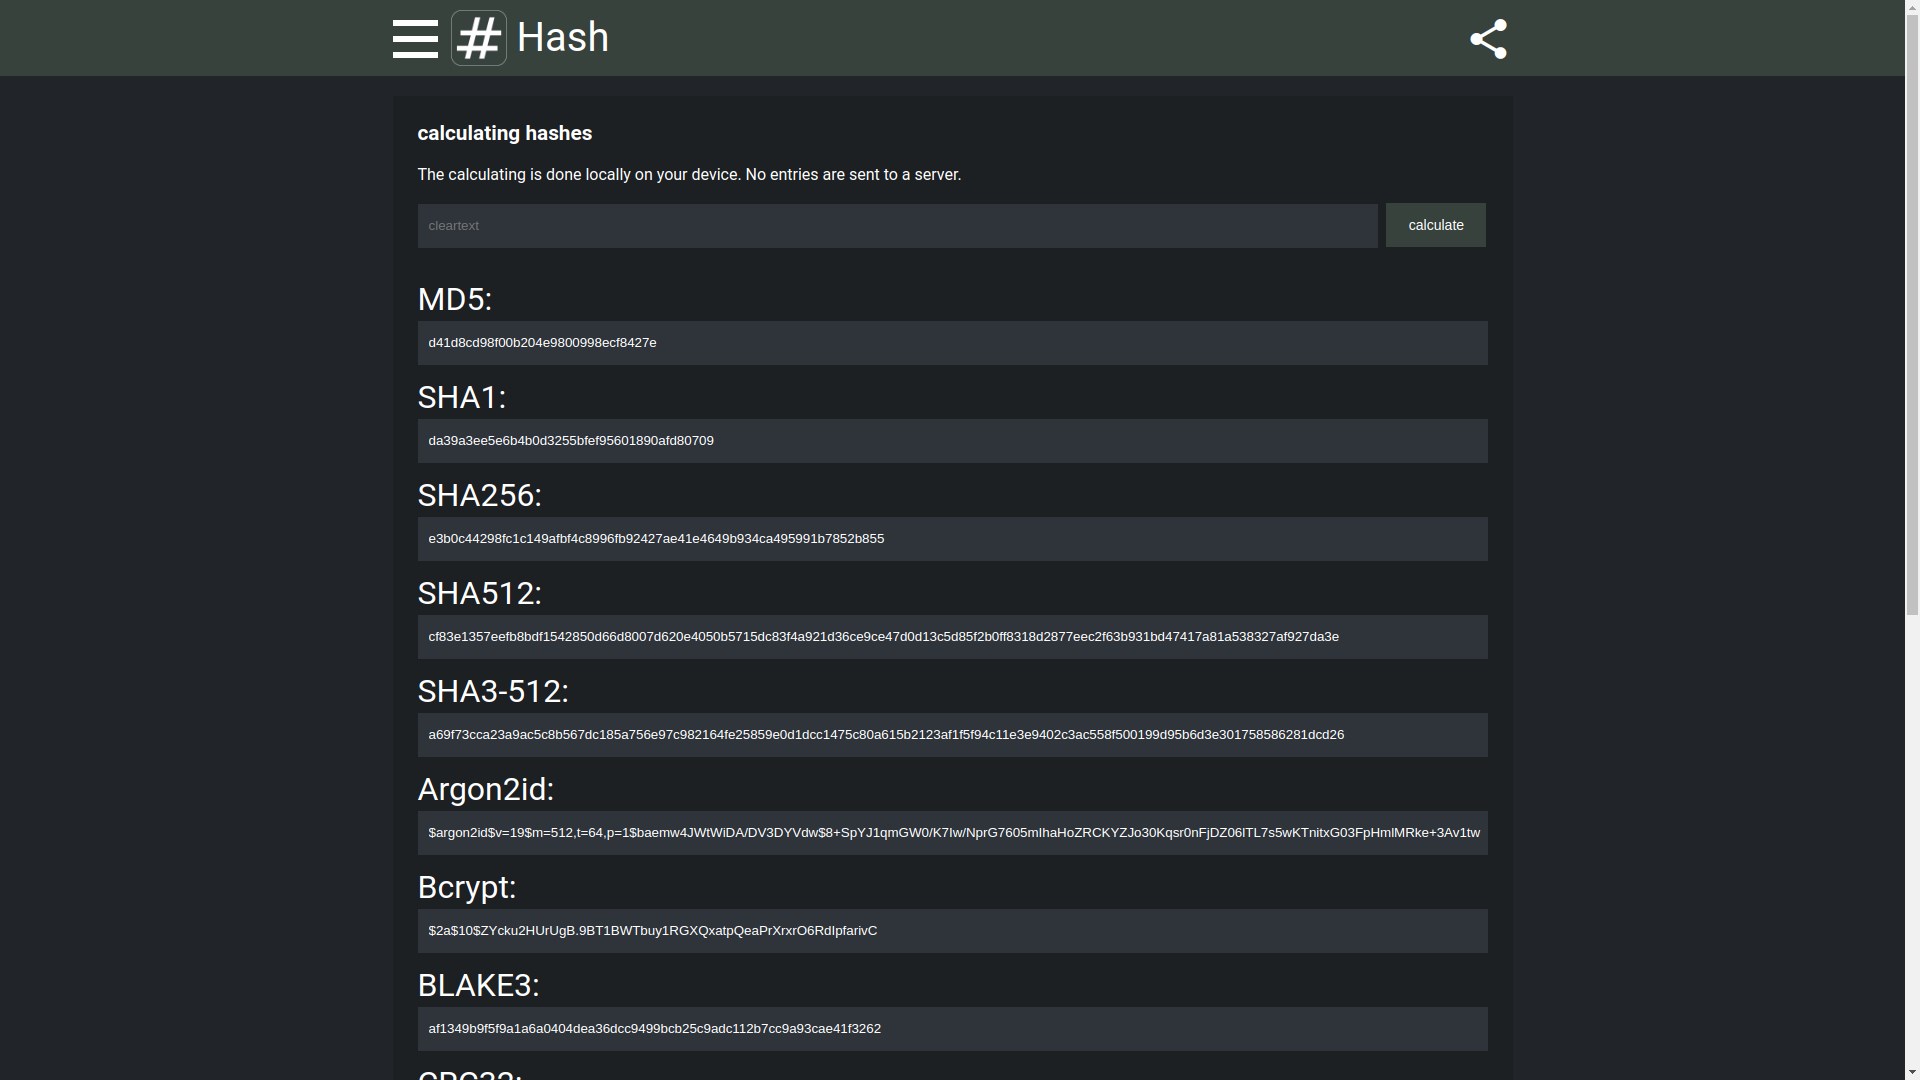This screenshot has width=1920, height=1080.
Task: Select the SHA1 hash output field
Action: [952, 441]
